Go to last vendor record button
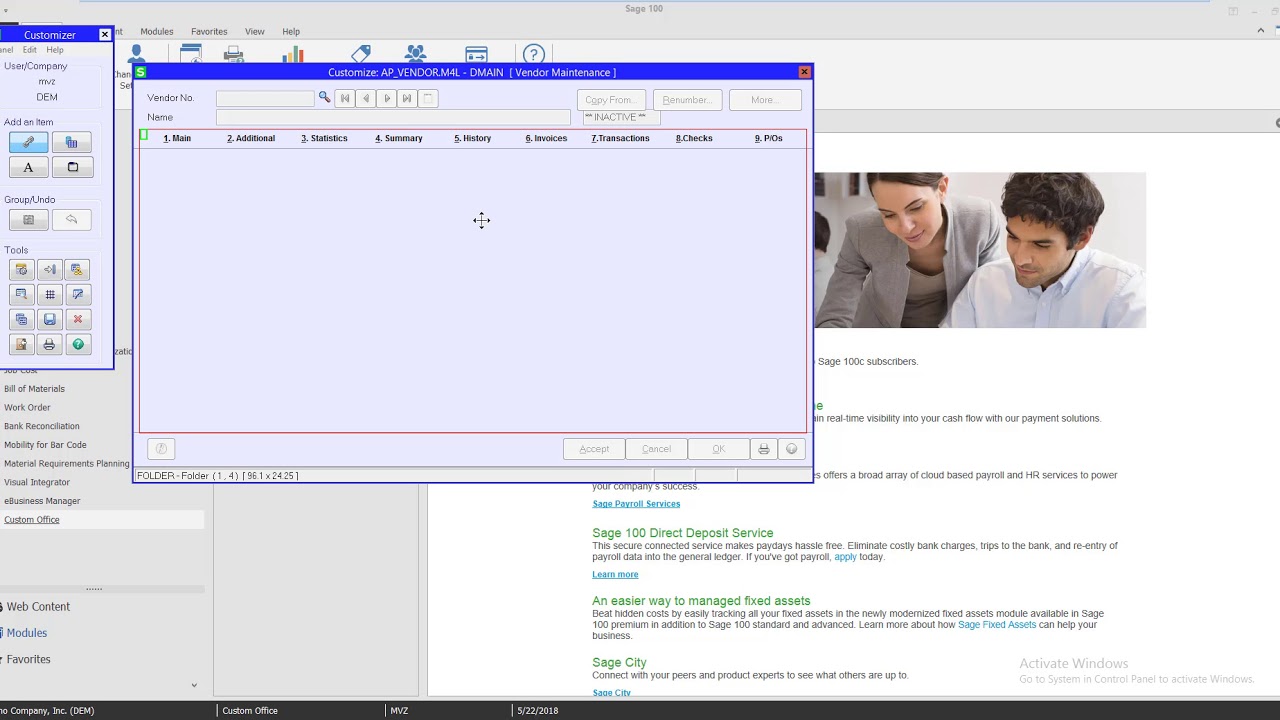This screenshot has height=720, width=1280. point(407,98)
